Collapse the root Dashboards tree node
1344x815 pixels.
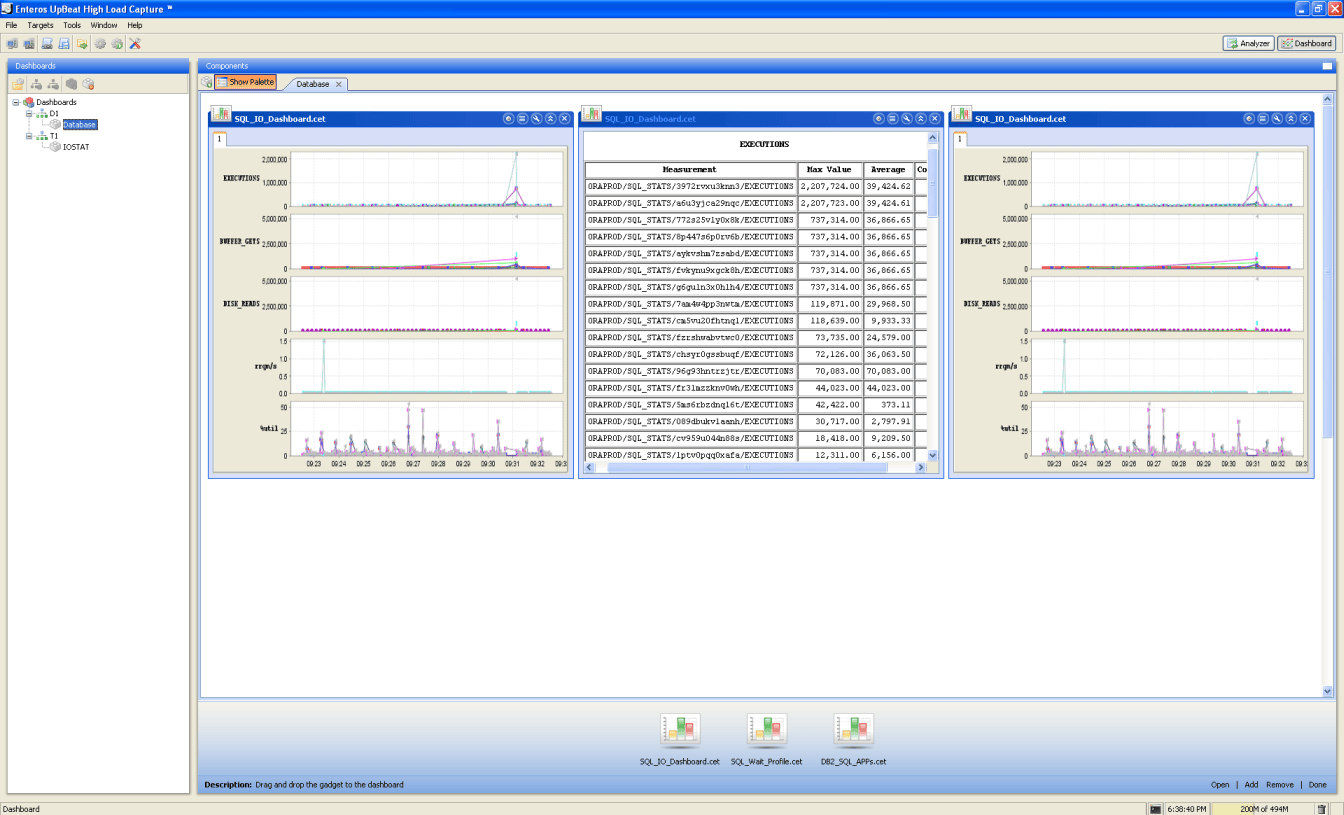(16, 102)
